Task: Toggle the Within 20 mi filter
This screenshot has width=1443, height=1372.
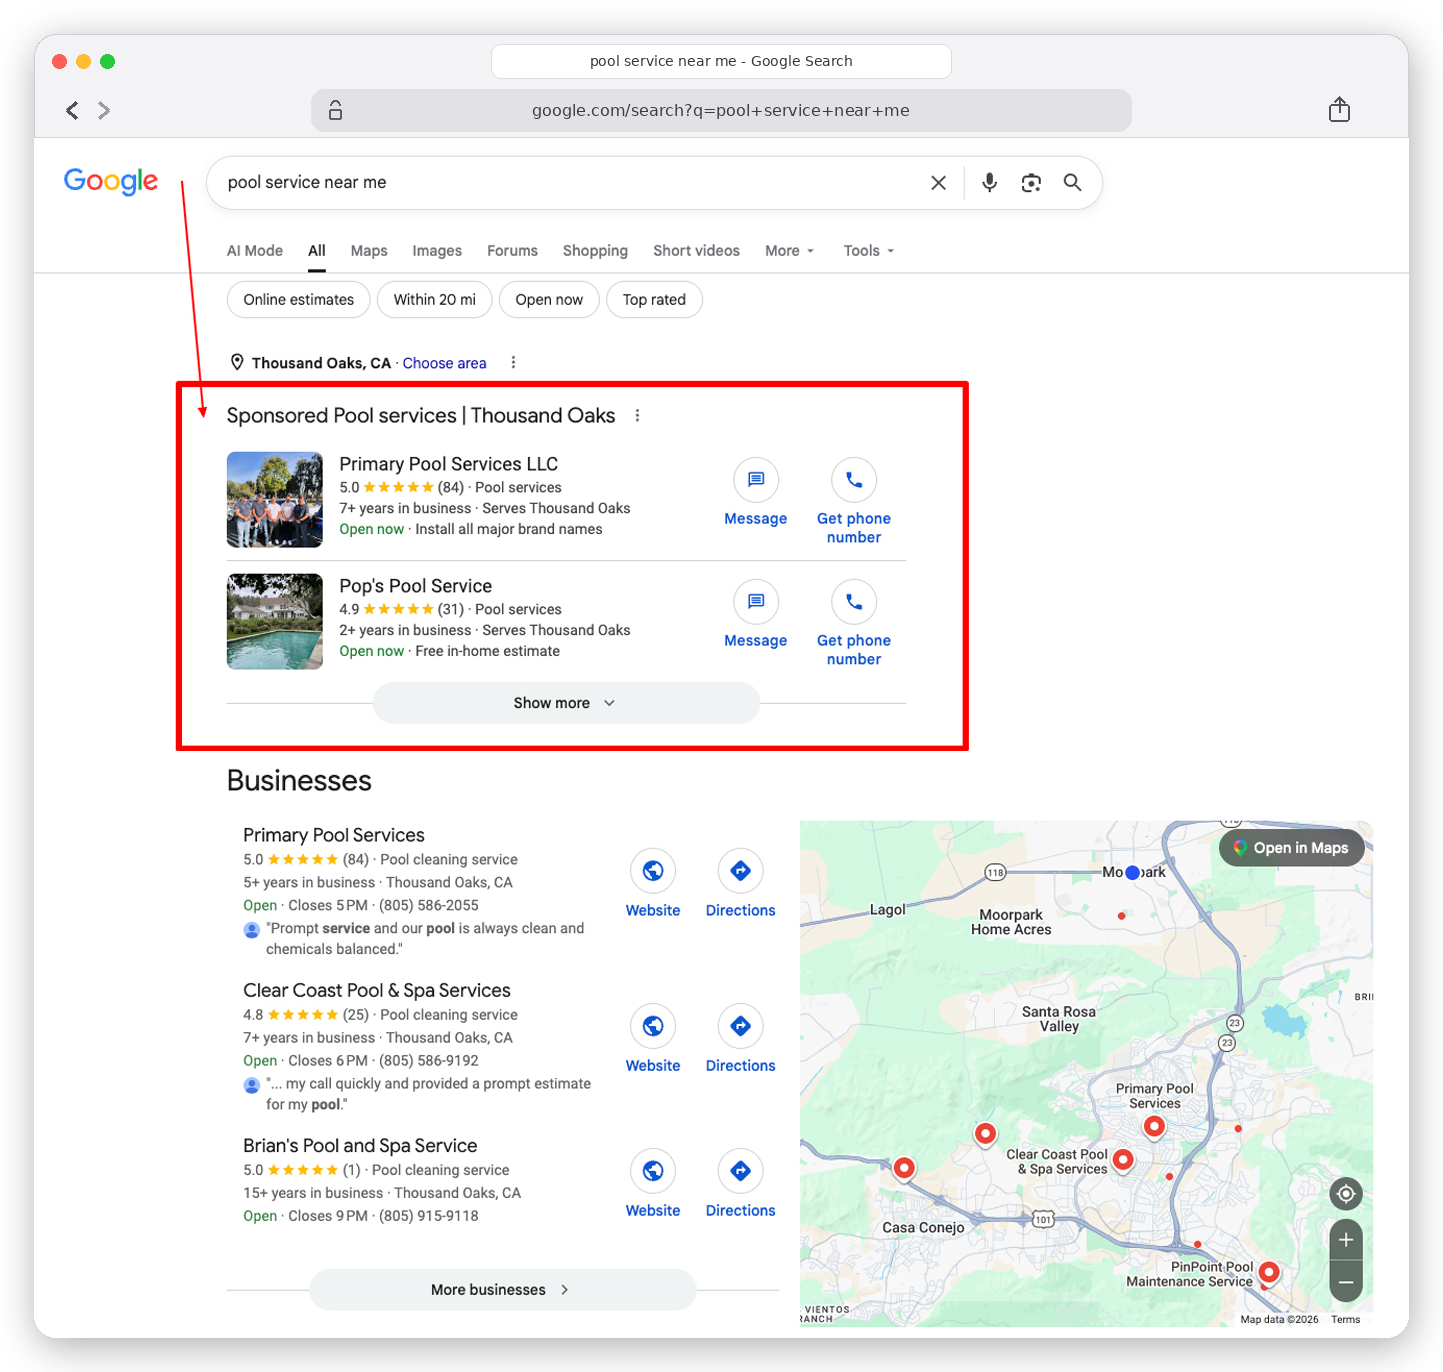Action: tap(435, 299)
